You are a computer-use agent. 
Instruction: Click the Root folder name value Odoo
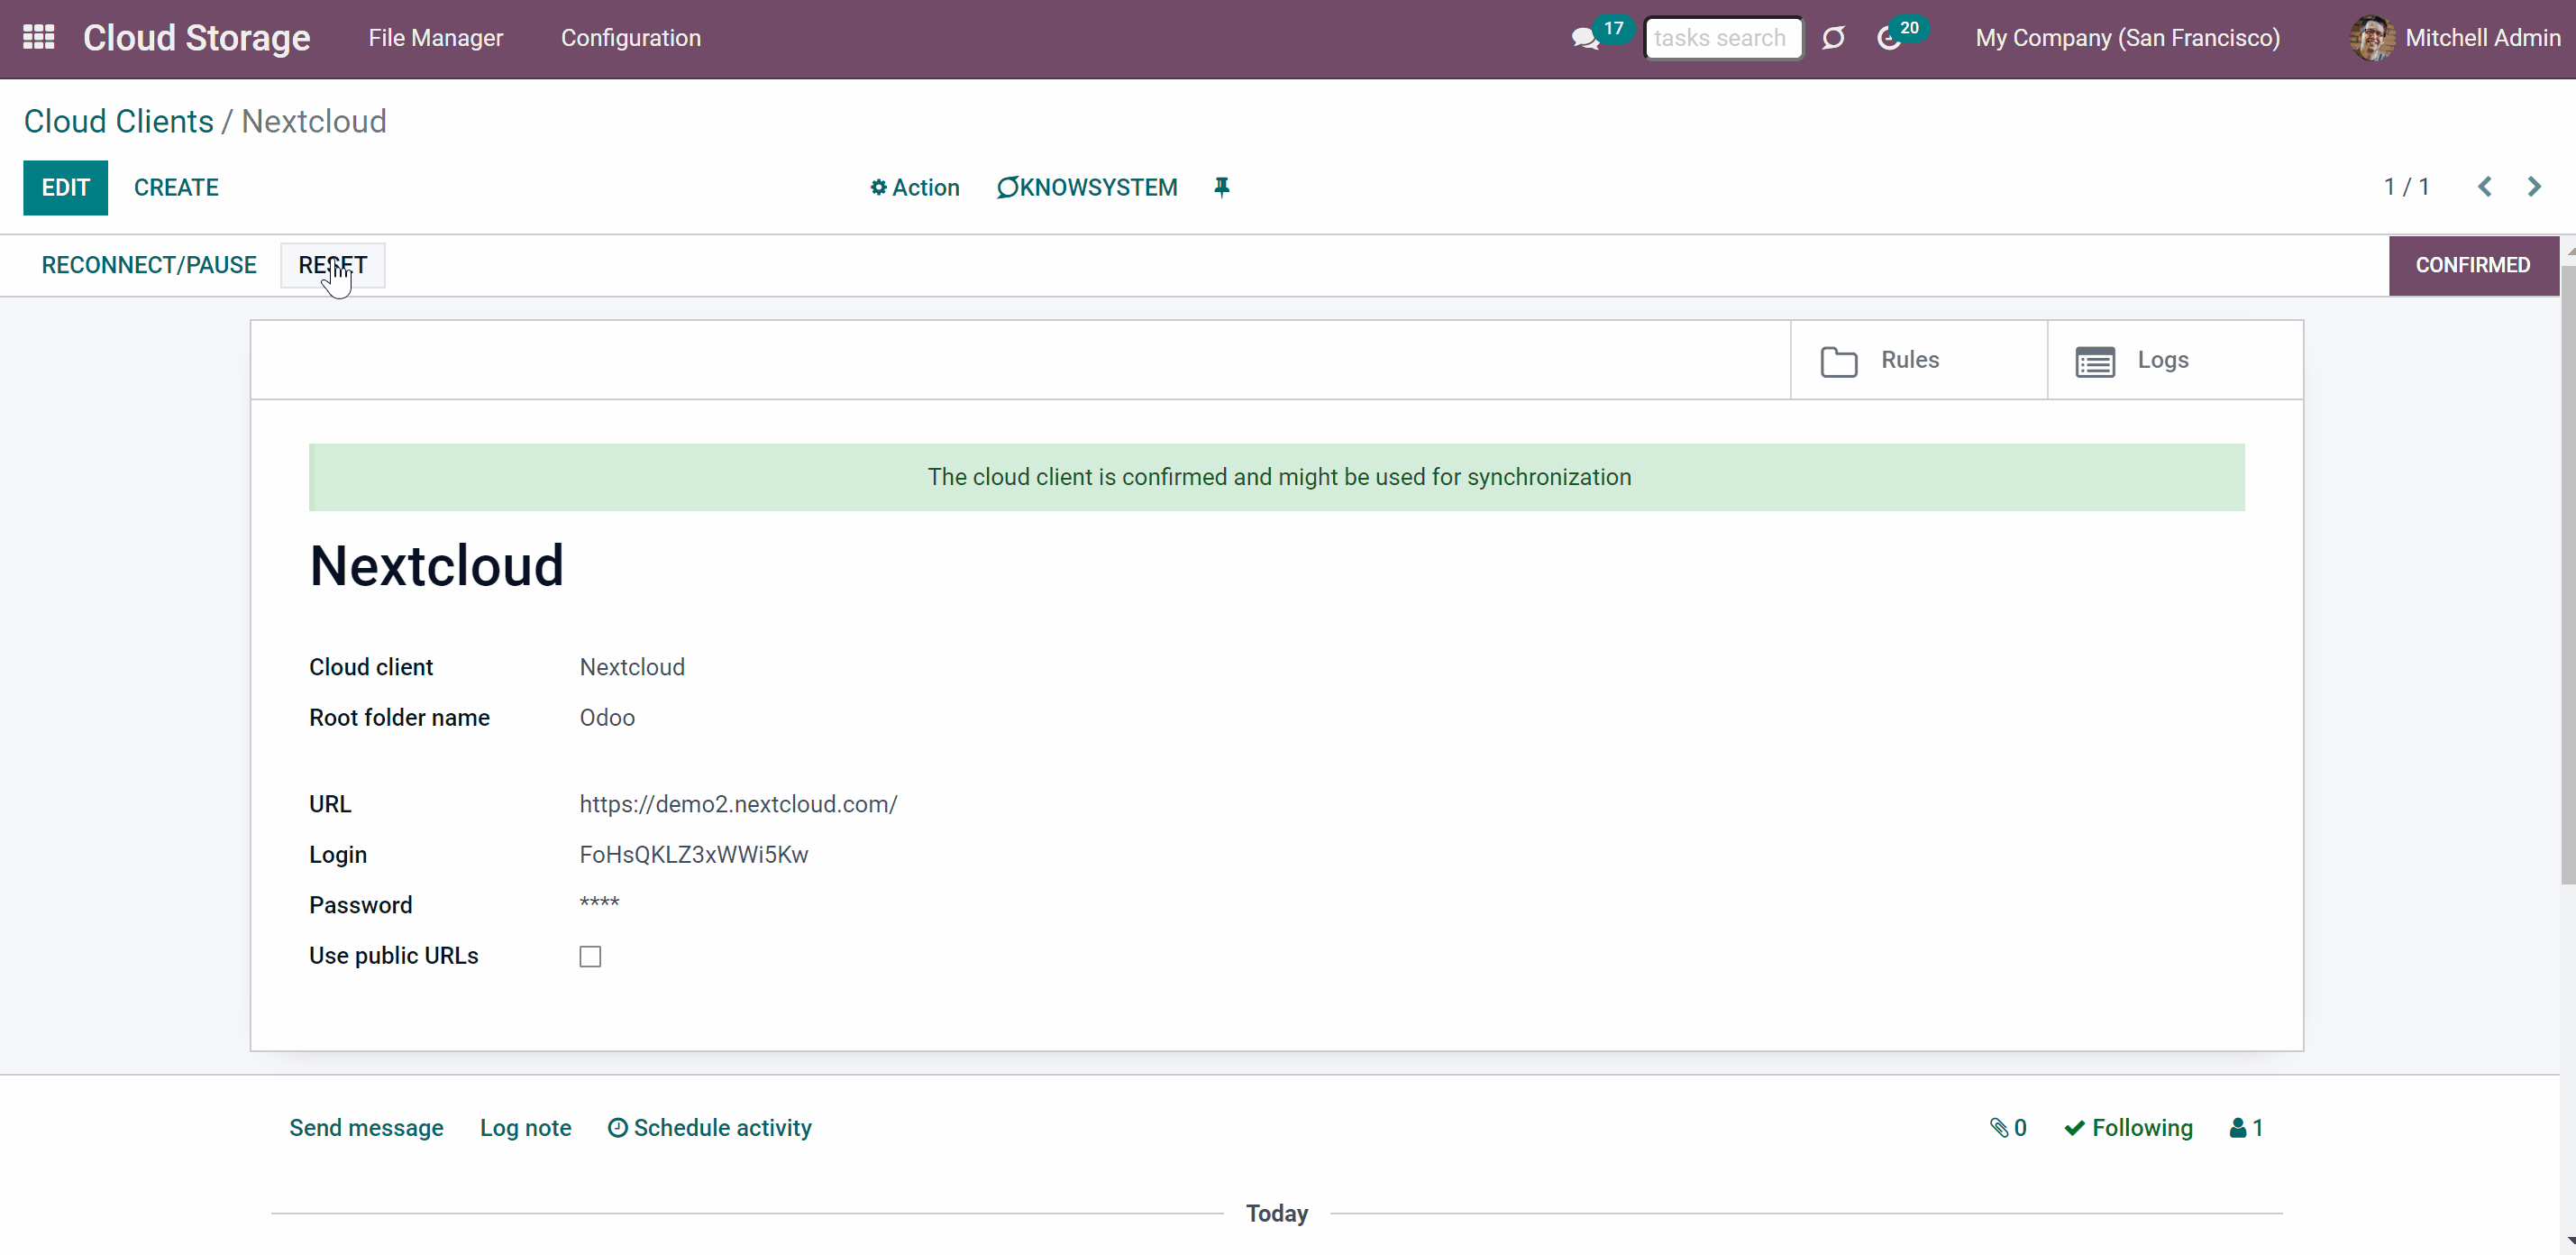tap(607, 718)
